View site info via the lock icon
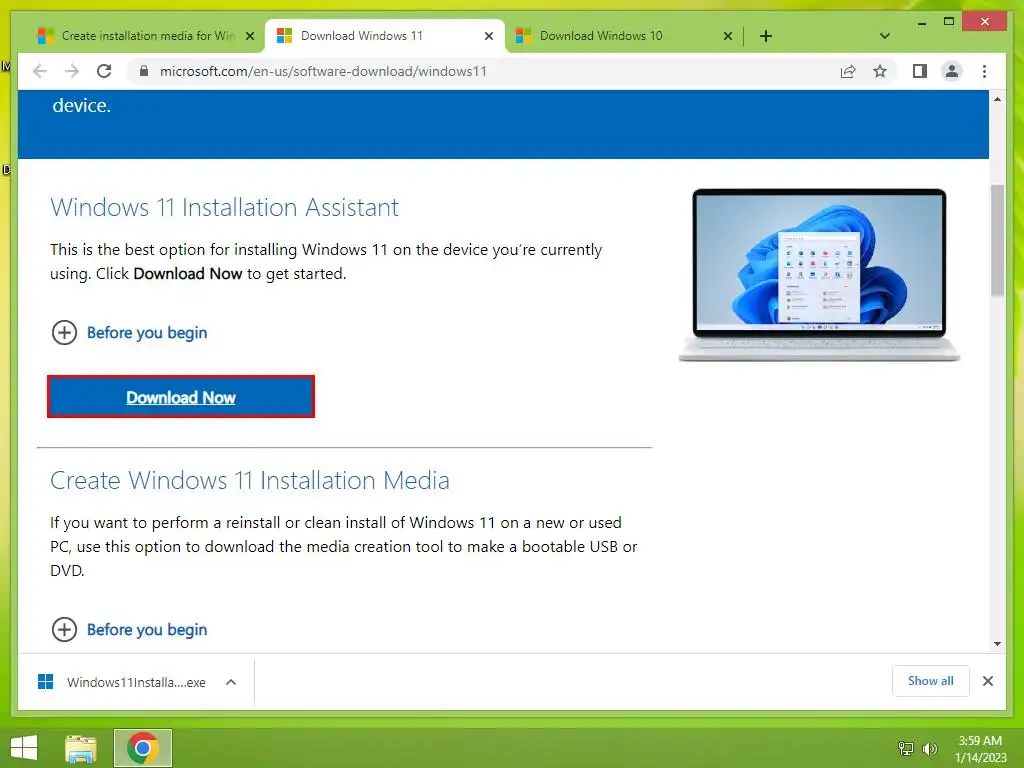Image resolution: width=1024 pixels, height=768 pixels. [x=144, y=71]
